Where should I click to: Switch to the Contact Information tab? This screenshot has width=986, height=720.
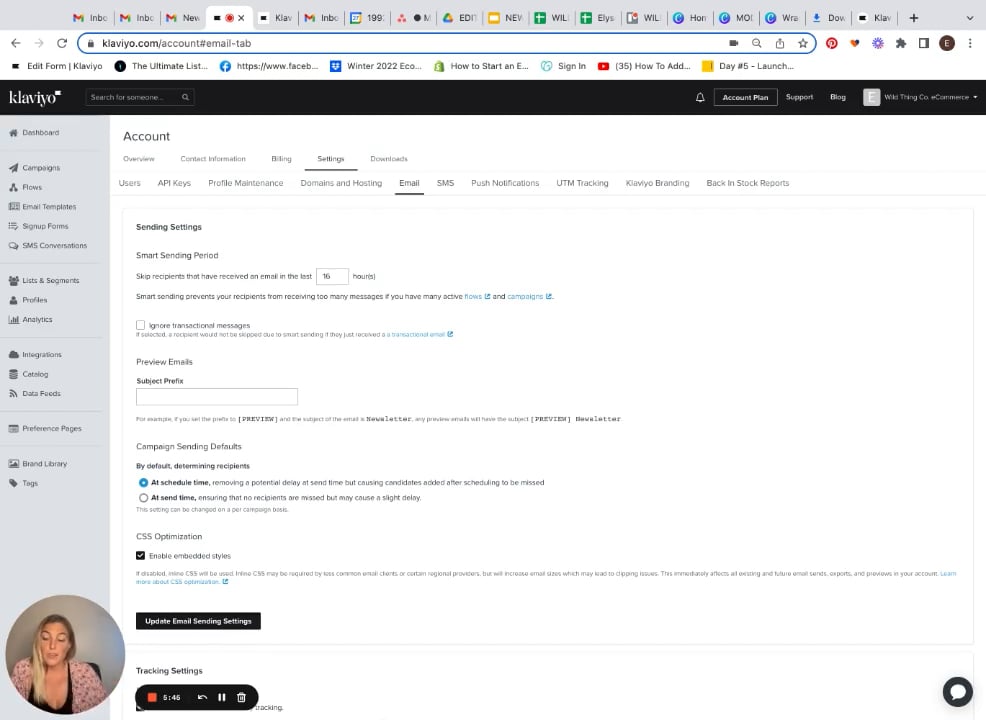[213, 159]
